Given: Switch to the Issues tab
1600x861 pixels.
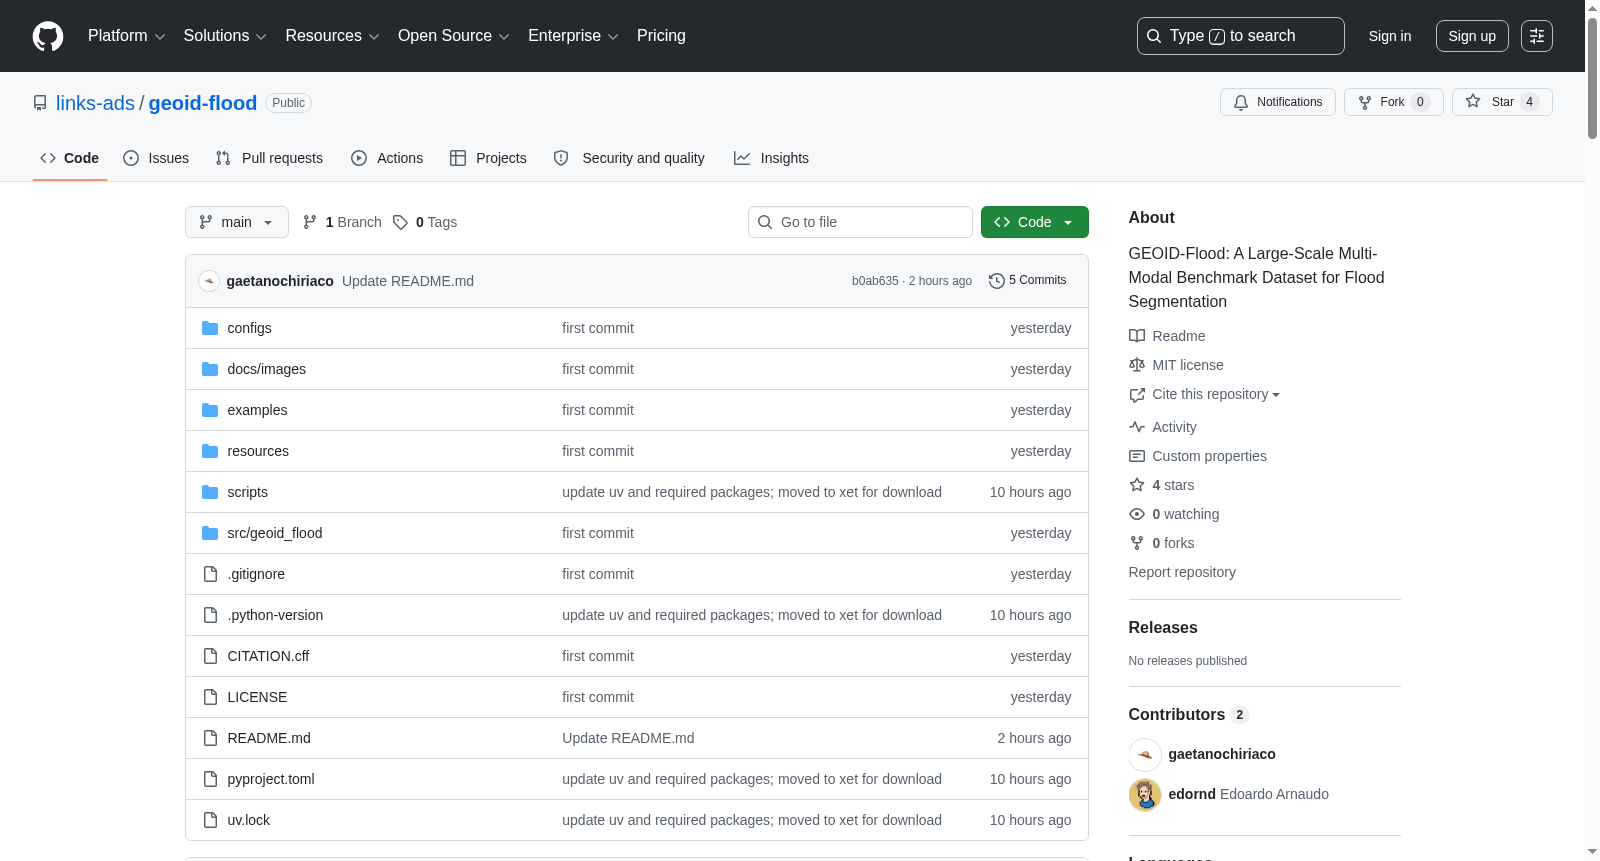Looking at the screenshot, I should tap(156, 158).
